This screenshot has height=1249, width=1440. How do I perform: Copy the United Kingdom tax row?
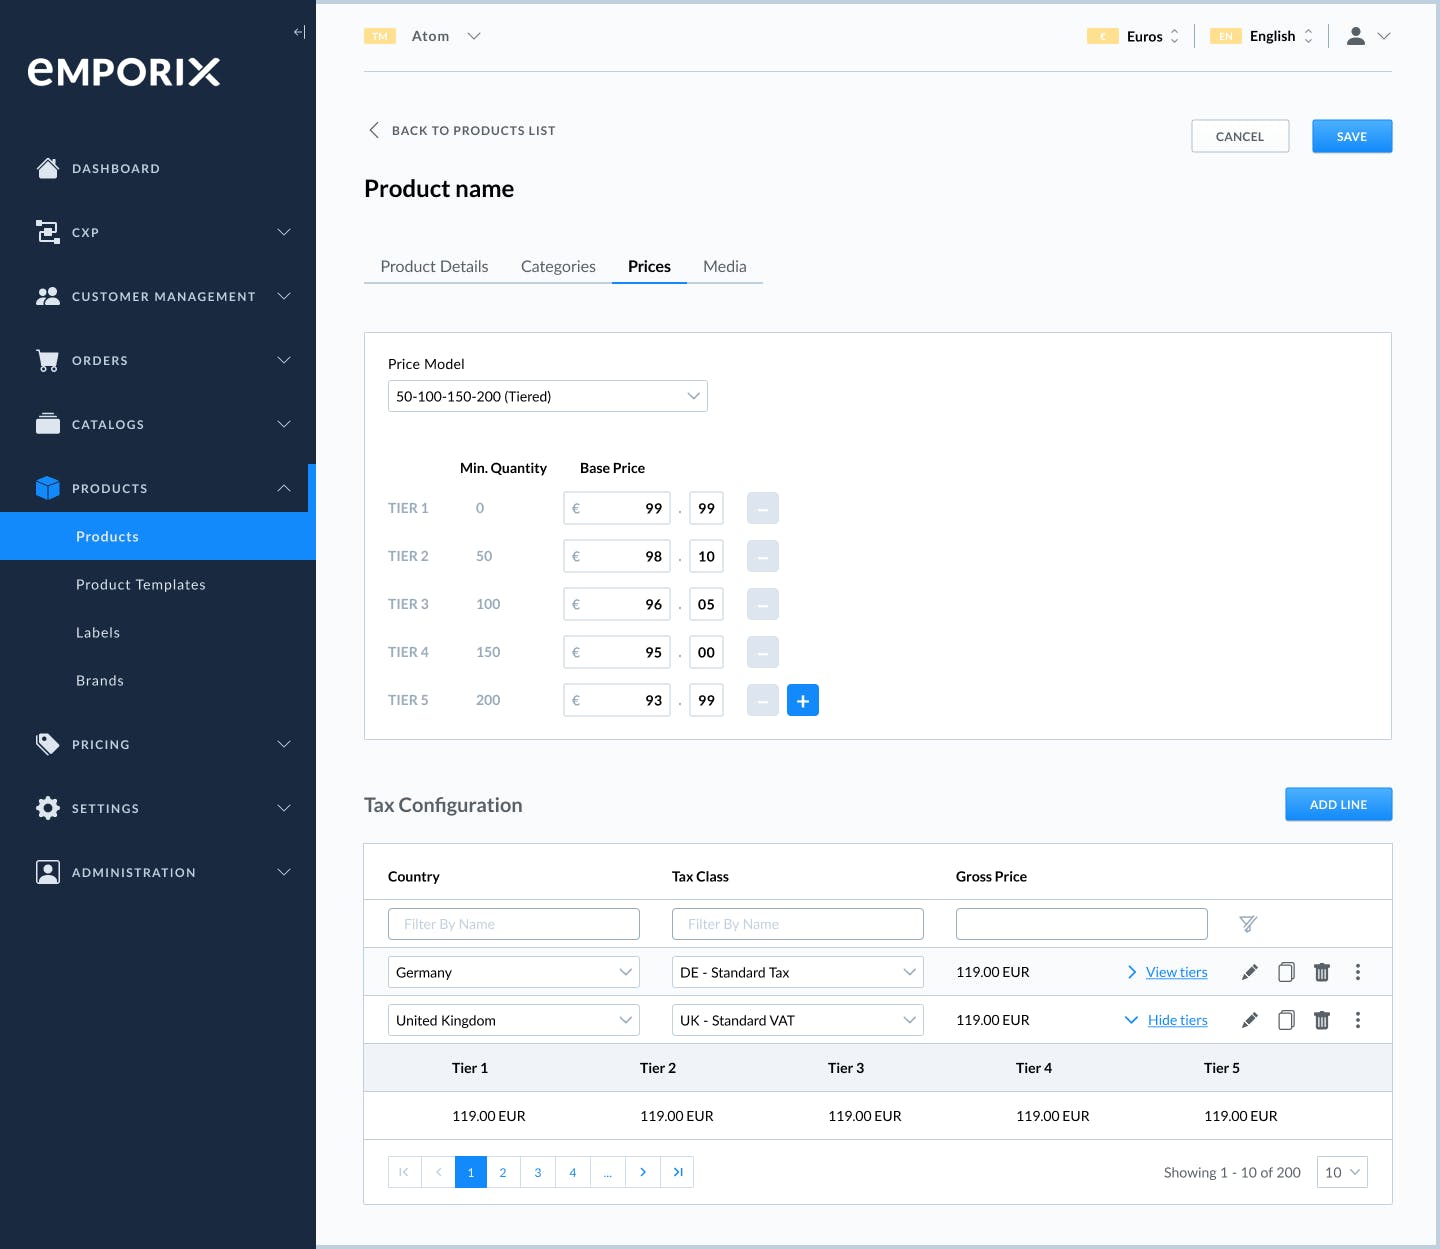[x=1286, y=1020]
